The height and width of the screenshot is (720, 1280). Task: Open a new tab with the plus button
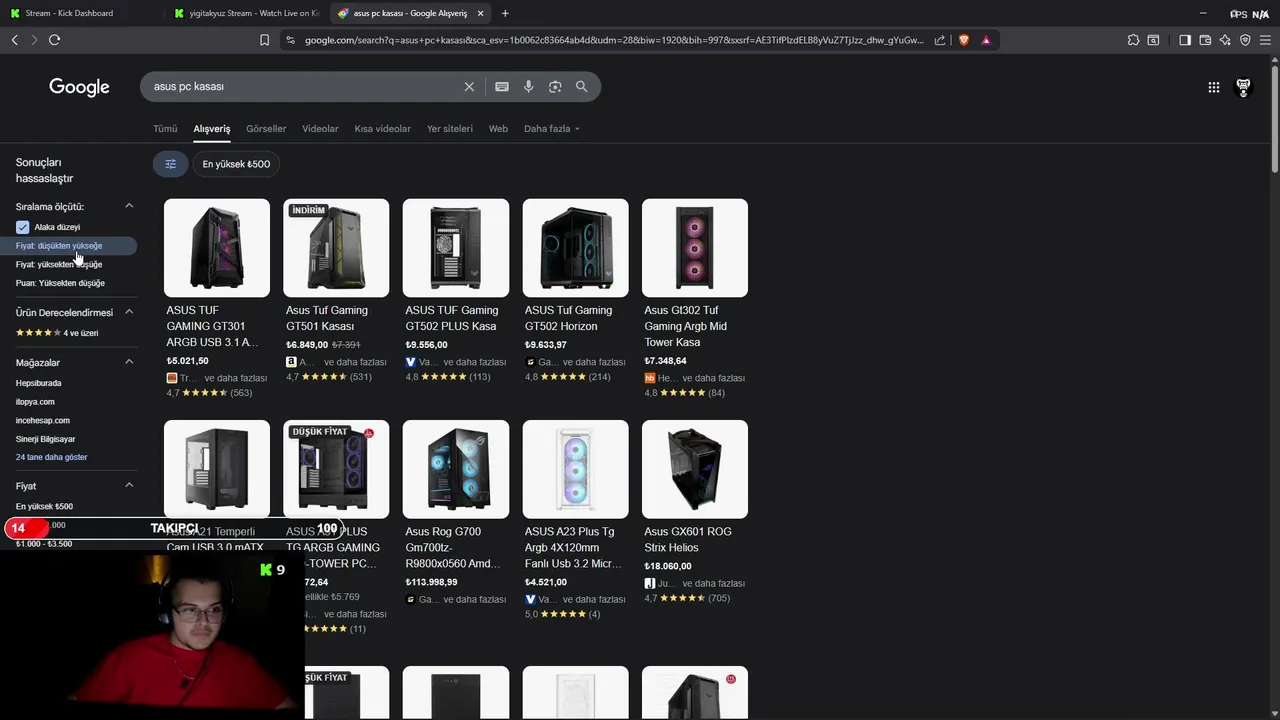[x=504, y=13]
